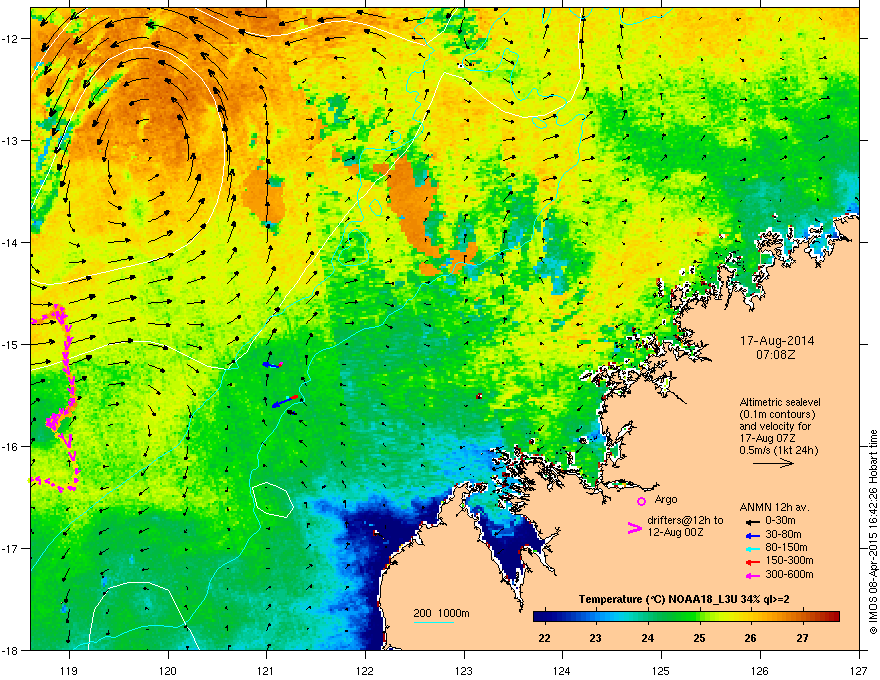This screenshot has width=880, height=680.
Task: Click the 0.5m/s velocity scale arrow
Action: pos(773,463)
